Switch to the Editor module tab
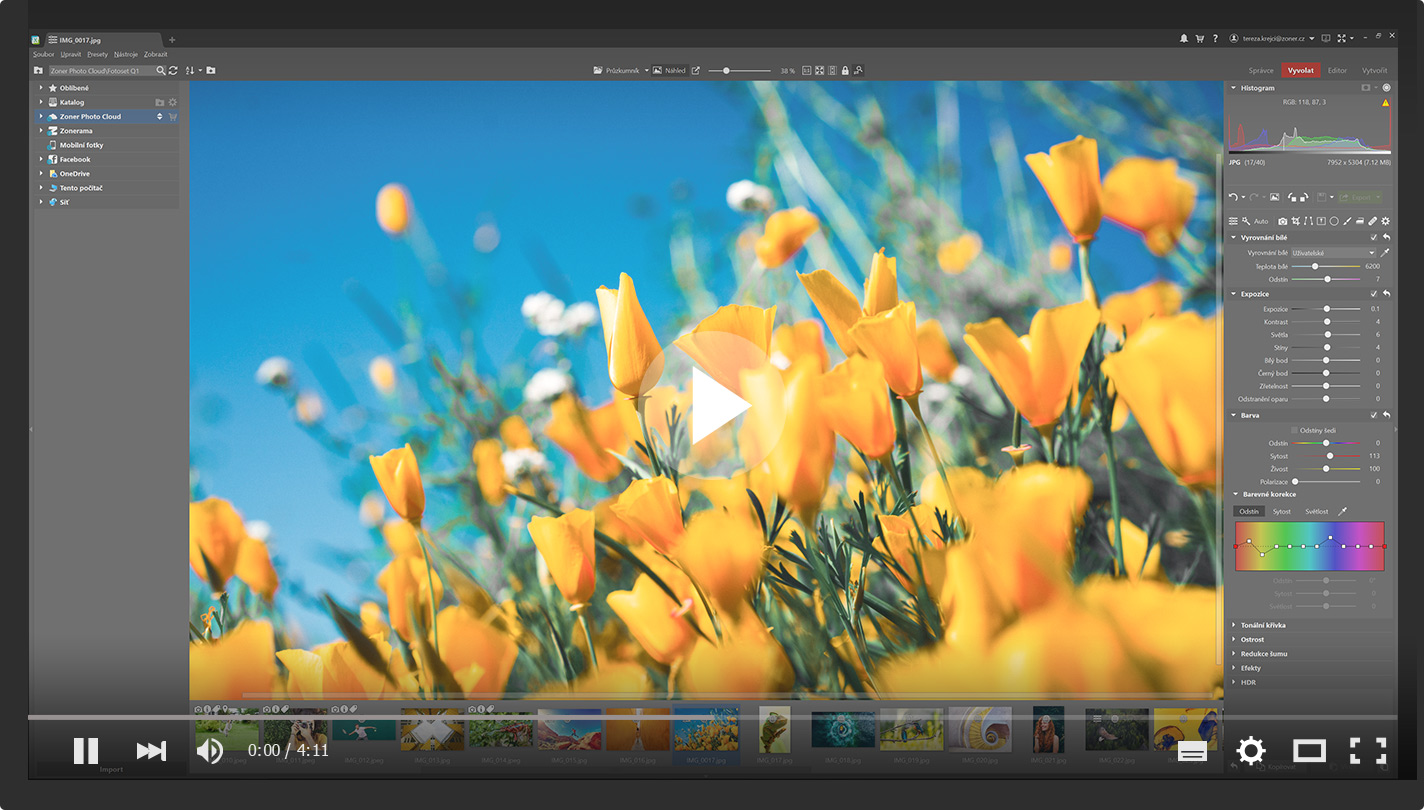 [1337, 70]
